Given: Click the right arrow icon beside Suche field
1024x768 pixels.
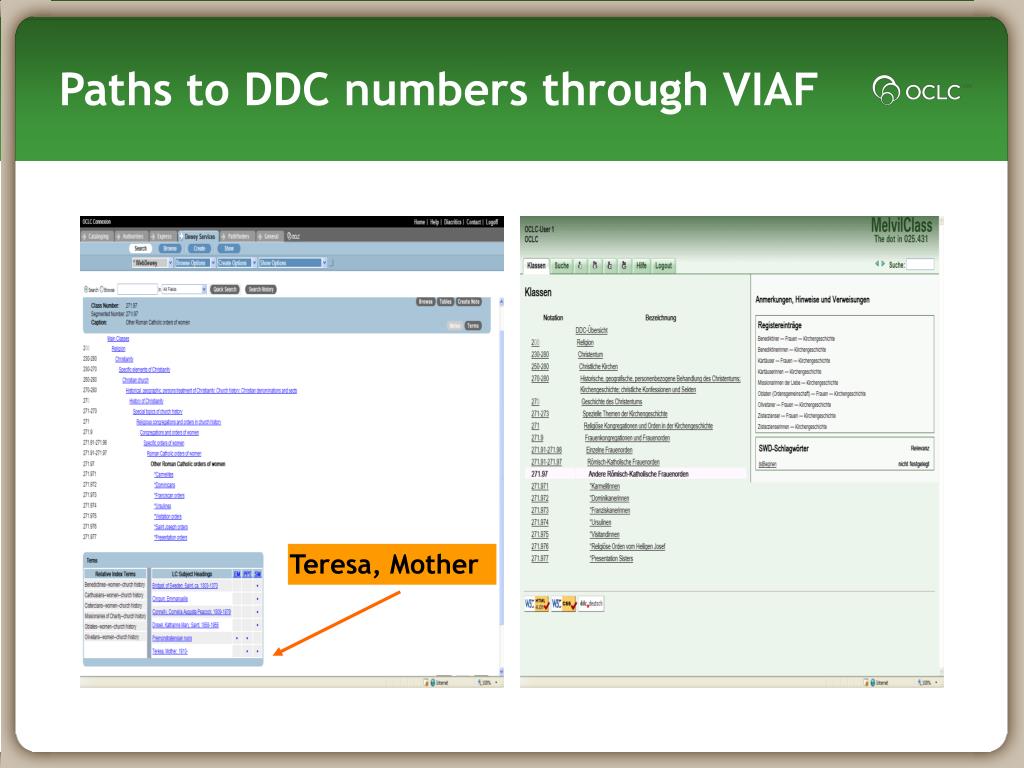Looking at the screenshot, I should point(883,264).
